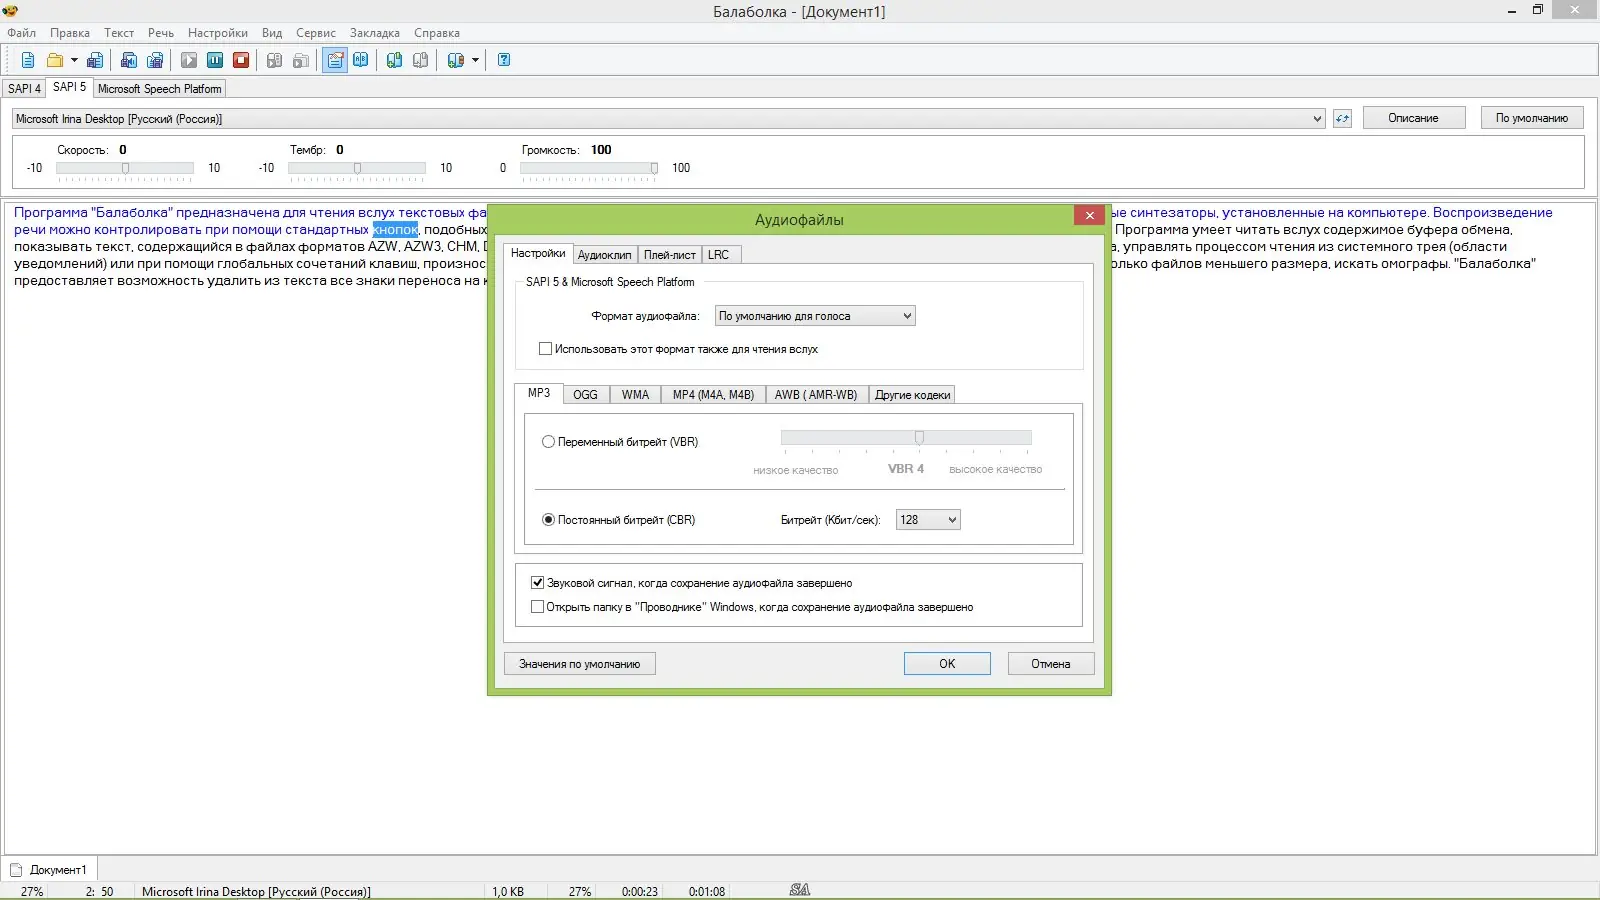Click the insert bookmark toolbar icon
This screenshot has height=900, width=1600.
point(395,60)
